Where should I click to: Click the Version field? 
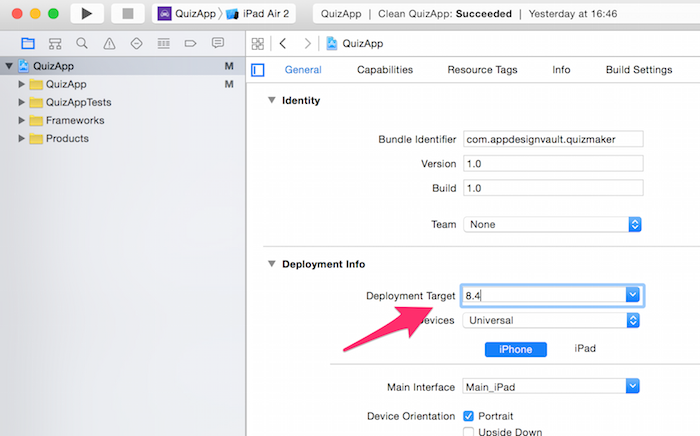(553, 164)
